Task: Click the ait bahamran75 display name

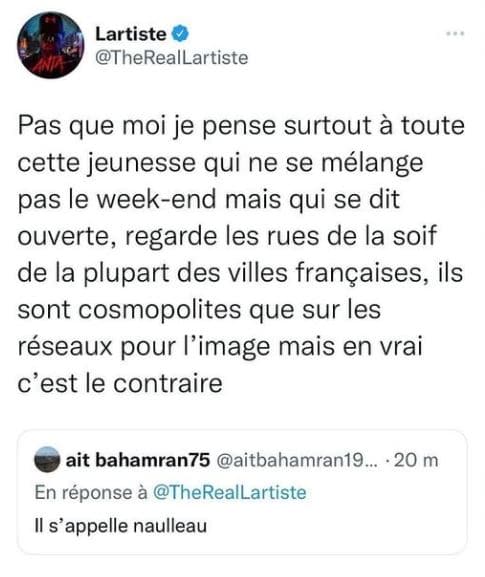Action: tap(138, 460)
